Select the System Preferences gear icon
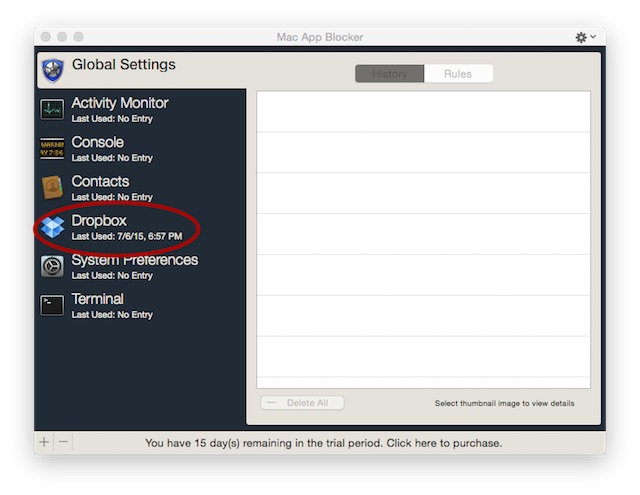Screen dimensions: 640x495 tap(52, 266)
